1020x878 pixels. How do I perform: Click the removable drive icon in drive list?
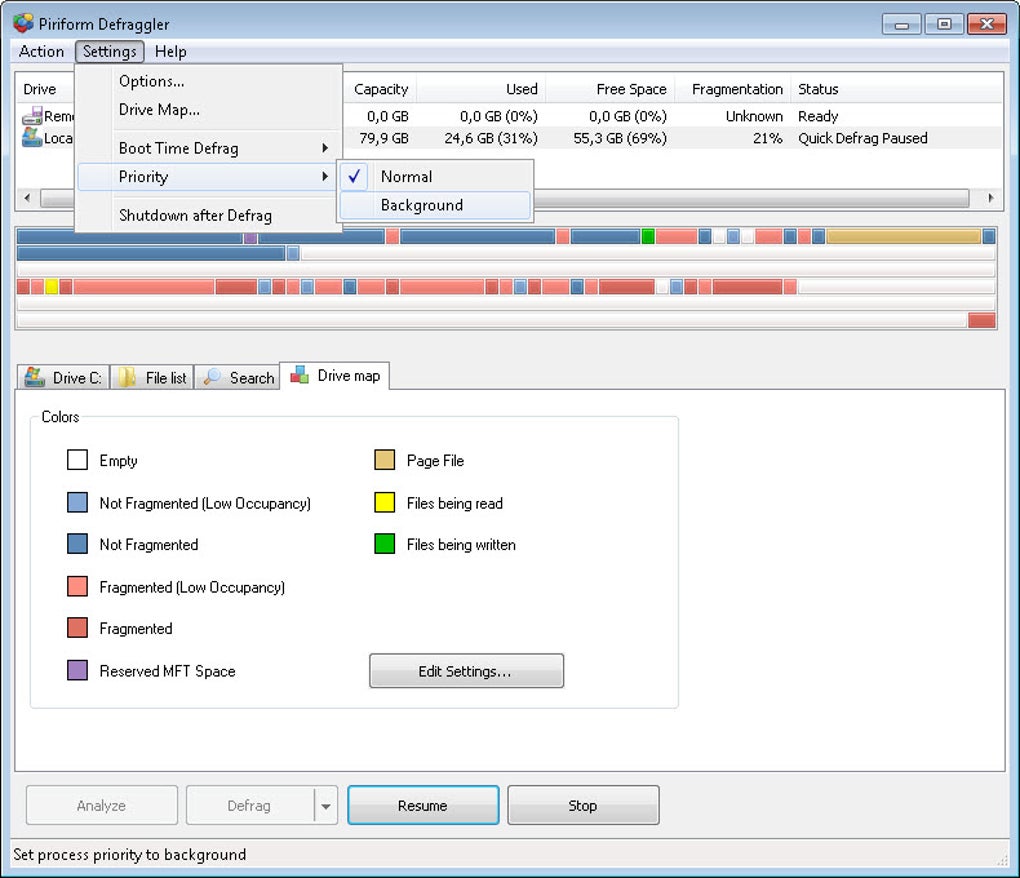(32, 116)
